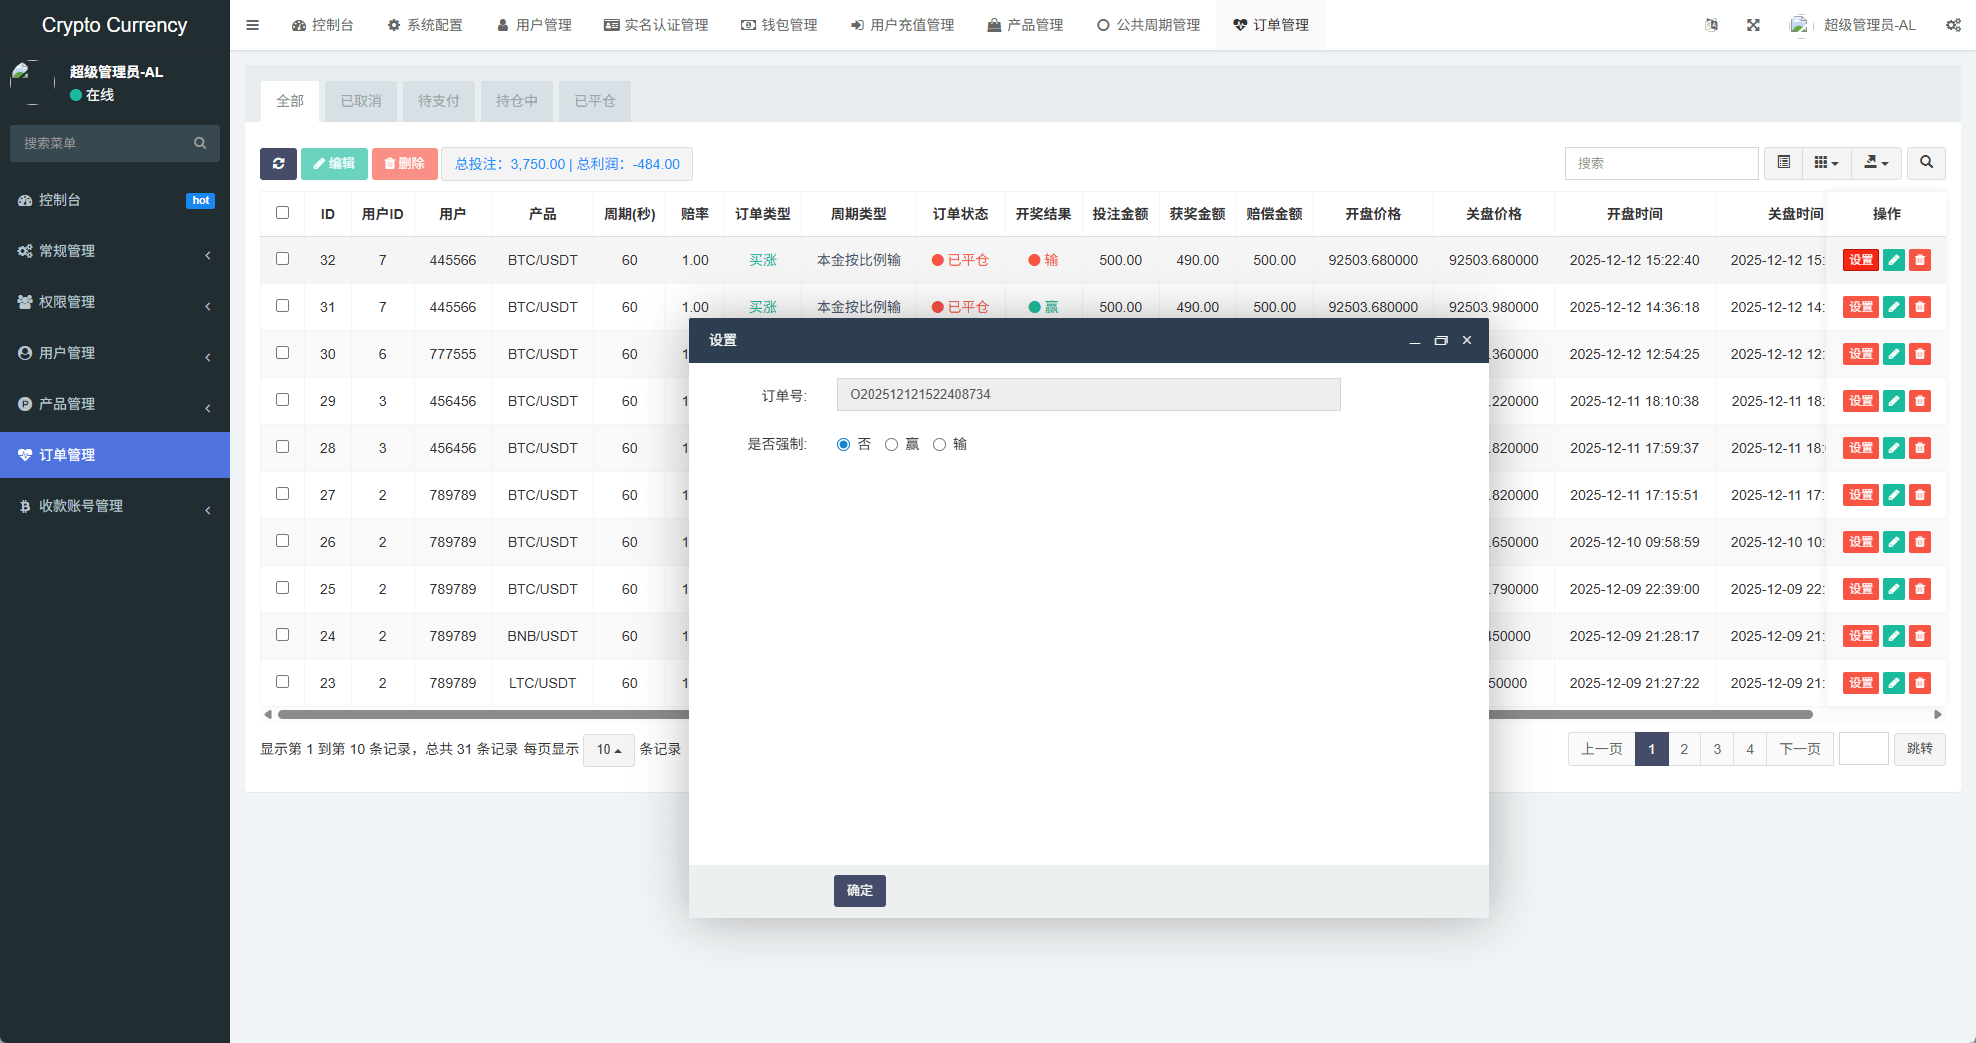Open 钱包管理 in the top navigation
This screenshot has width=1976, height=1043.
tap(779, 25)
